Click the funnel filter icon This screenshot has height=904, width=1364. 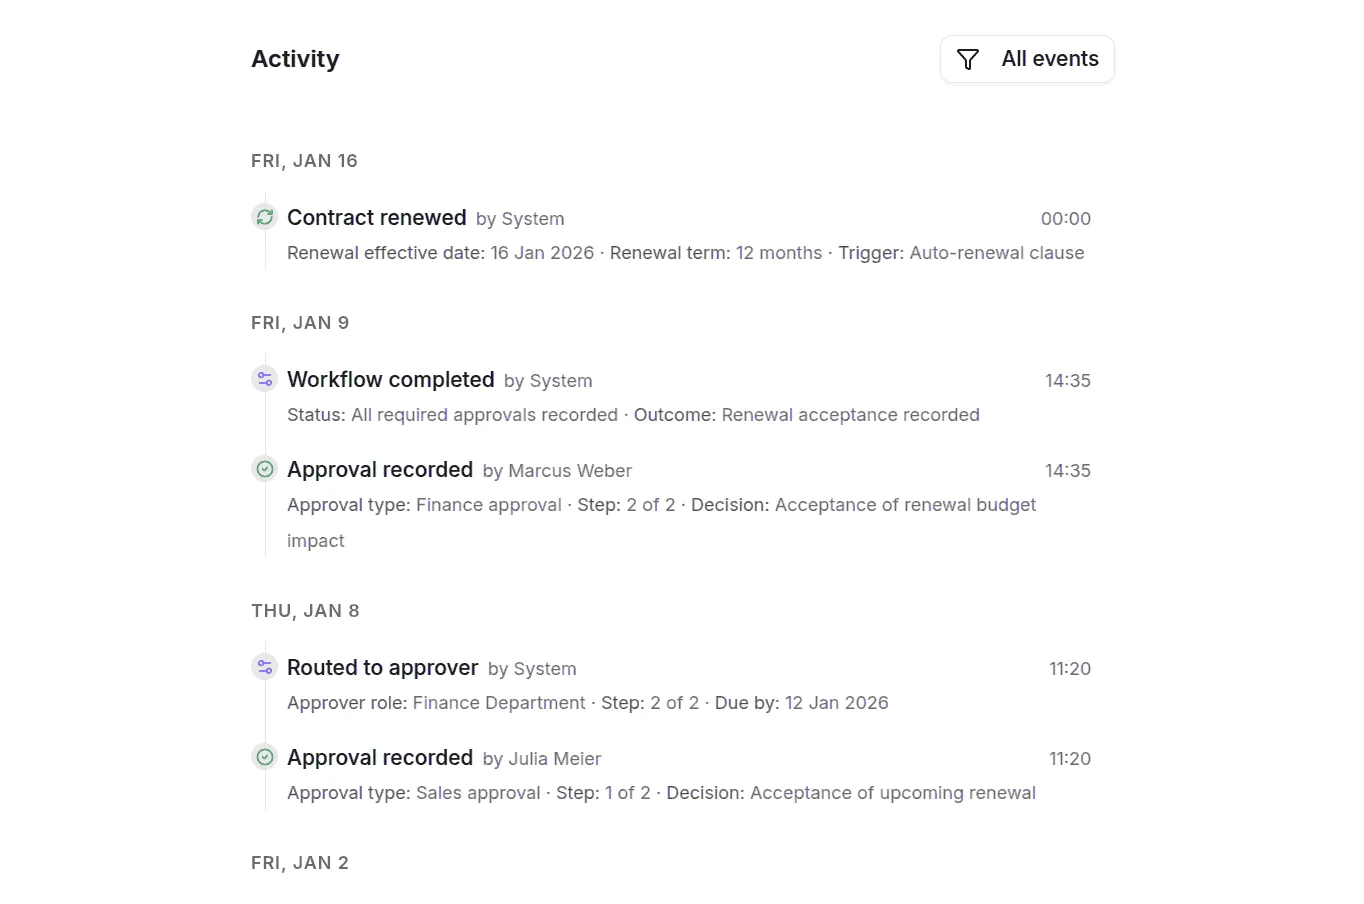(x=967, y=60)
